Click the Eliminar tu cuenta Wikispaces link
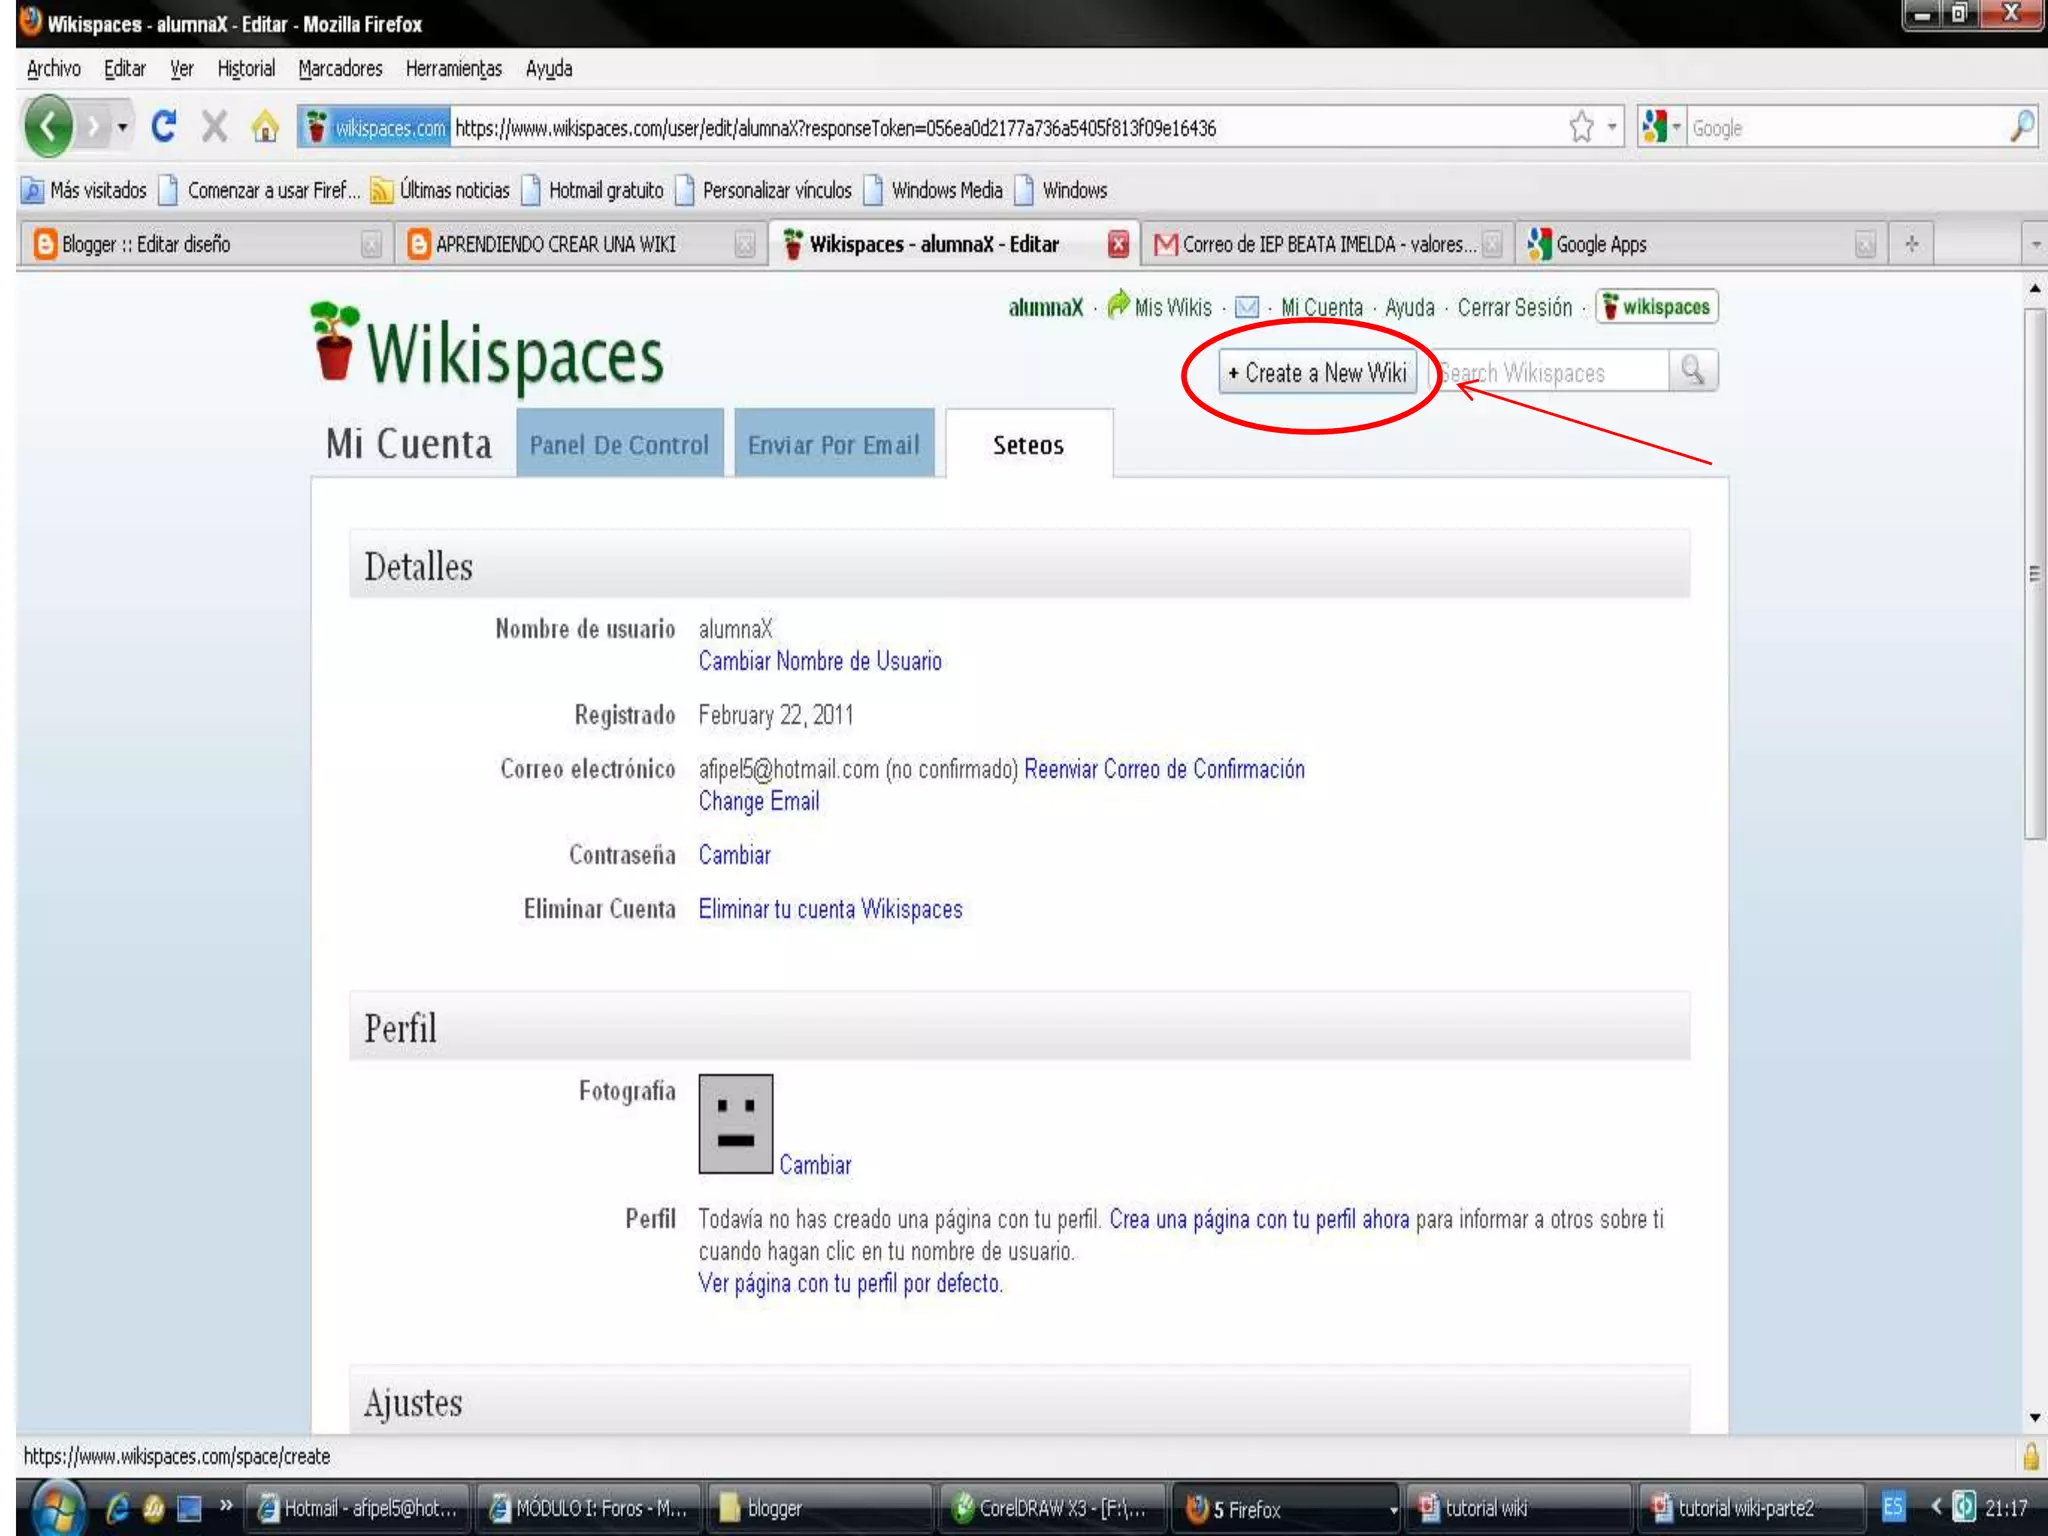The width and height of the screenshot is (2048, 1536). [x=830, y=909]
